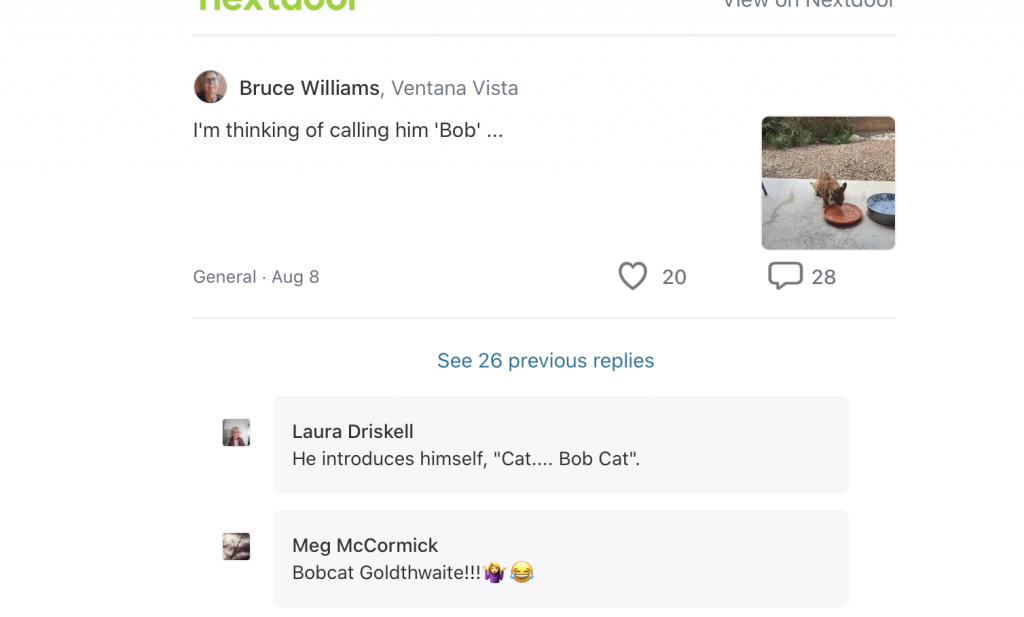Screen dimensions: 1024x617
Task: Click View on Nextdoor link
Action: pyautogui.click(x=808, y=4)
